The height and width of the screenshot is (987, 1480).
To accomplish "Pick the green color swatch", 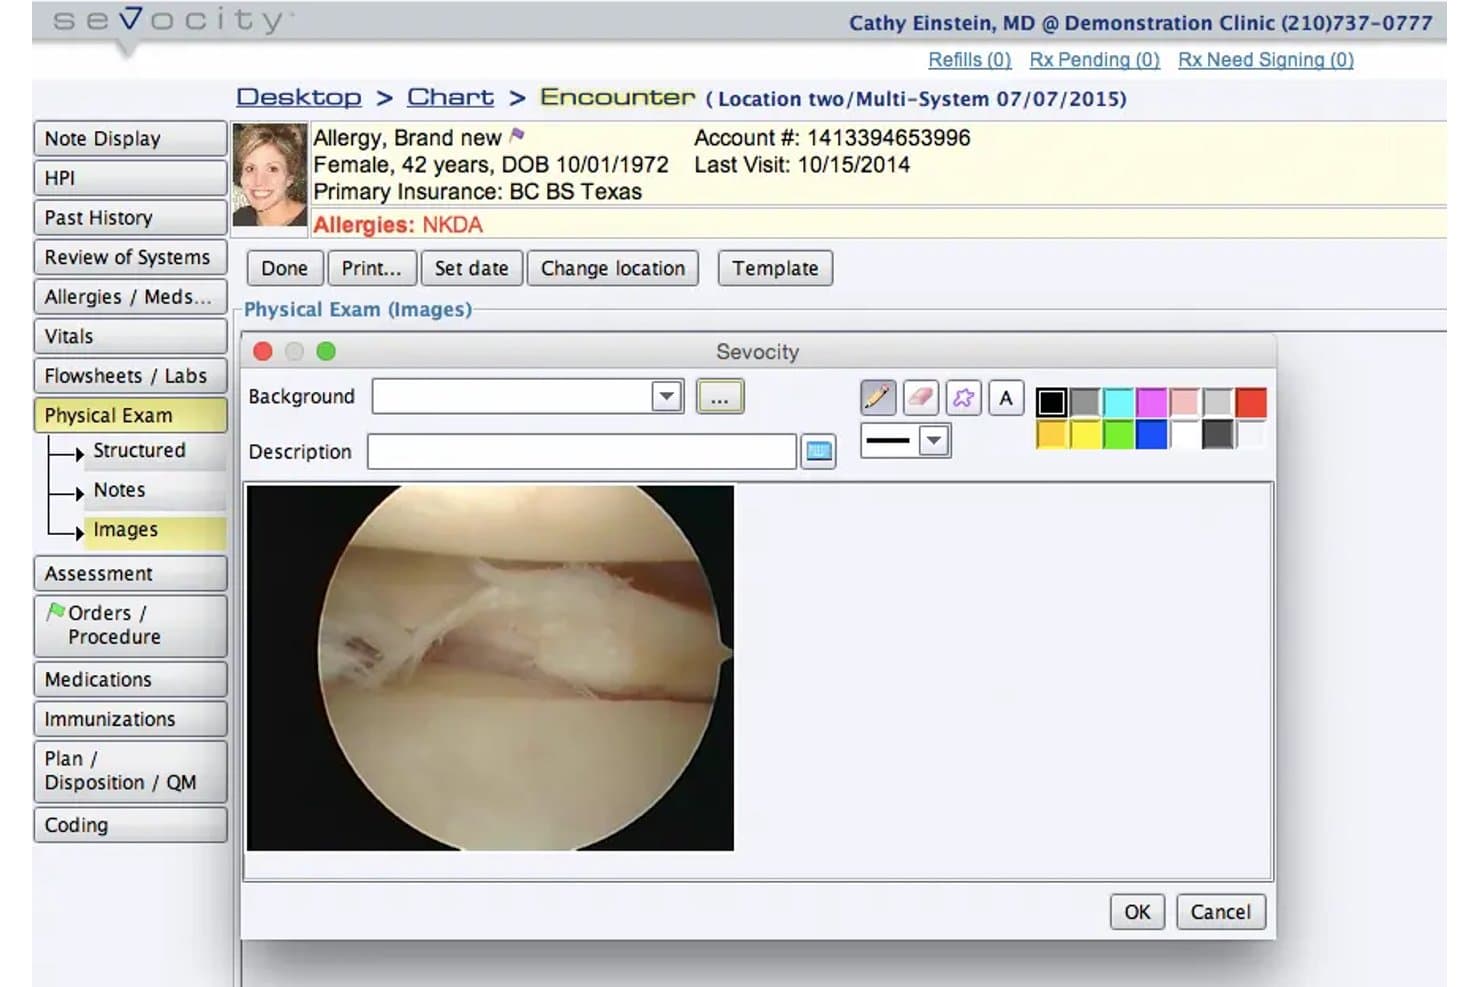I will pyautogui.click(x=1118, y=435).
